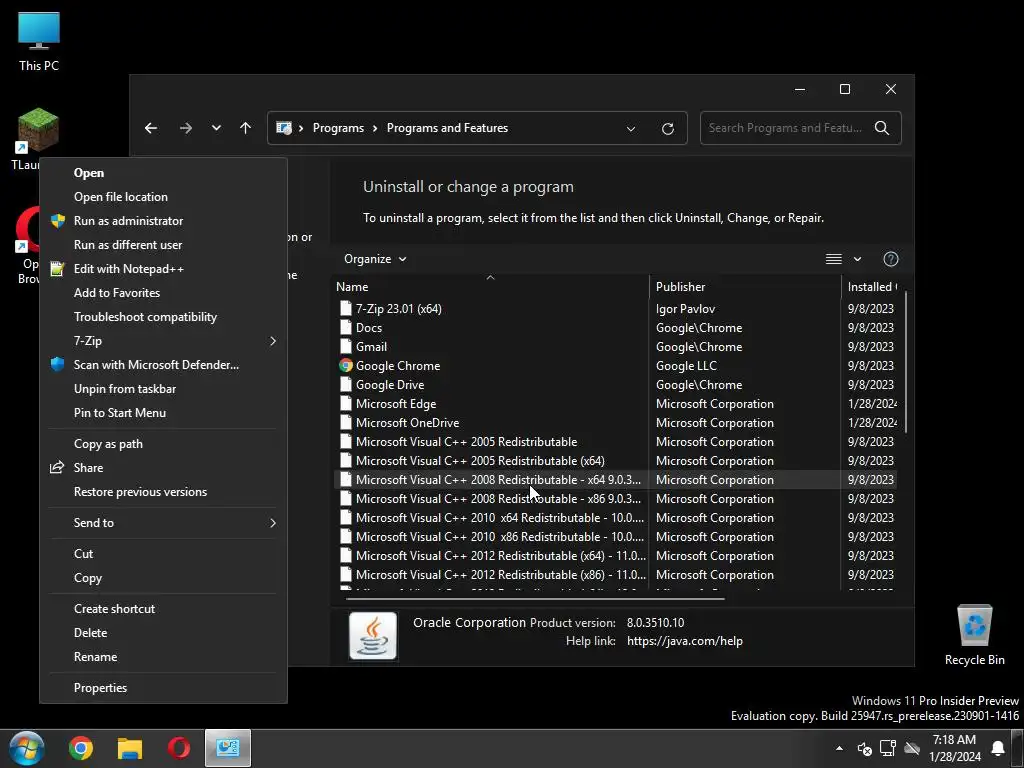Click Programs breadcrumb in address bar
Screen dimensions: 1024x768
(x=338, y=128)
